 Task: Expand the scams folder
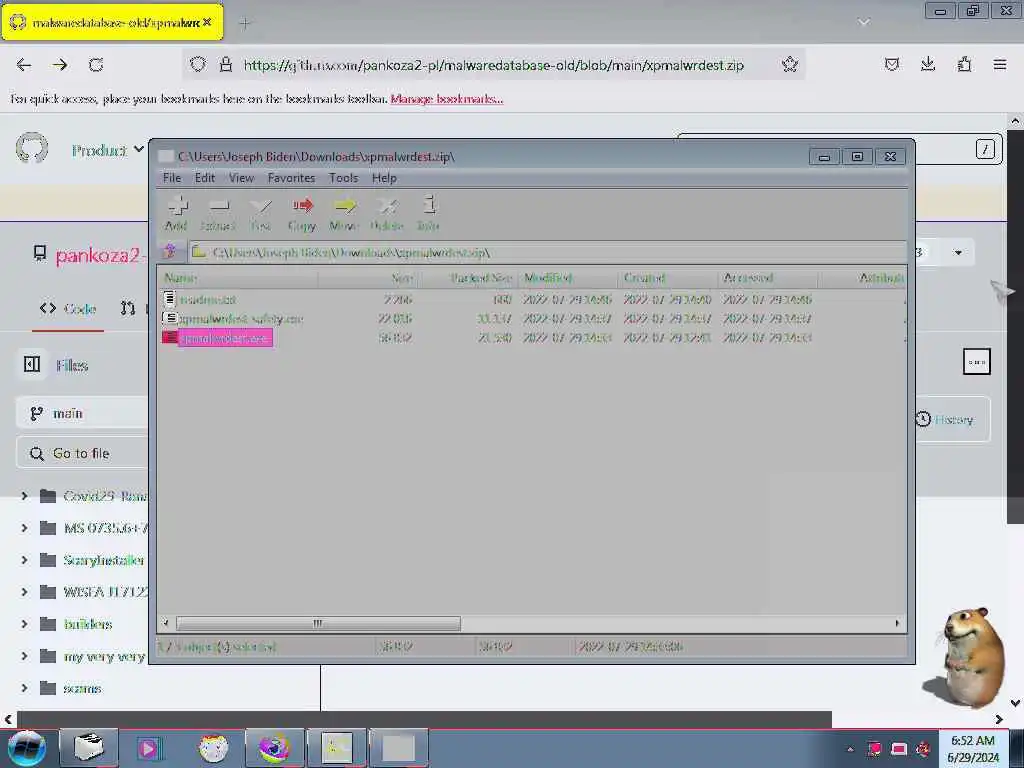pyautogui.click(x=25, y=688)
